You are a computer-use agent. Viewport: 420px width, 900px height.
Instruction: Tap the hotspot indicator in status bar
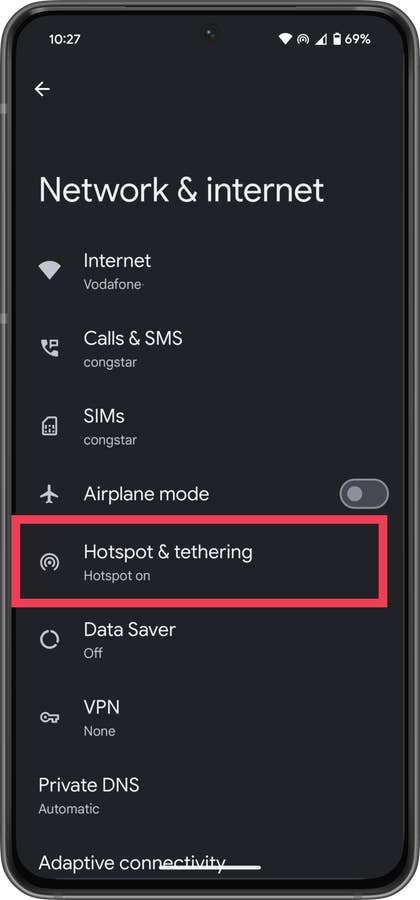[302, 39]
